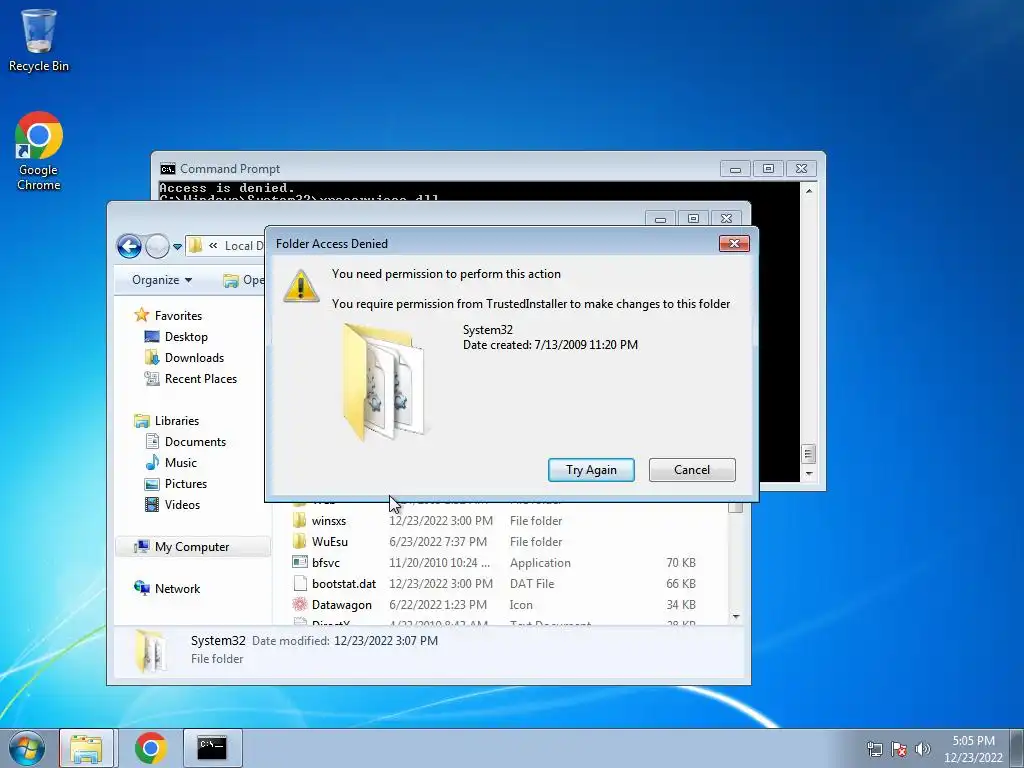Click the System32 folder thumbnail in dialog
1024x768 pixels.
384,381
